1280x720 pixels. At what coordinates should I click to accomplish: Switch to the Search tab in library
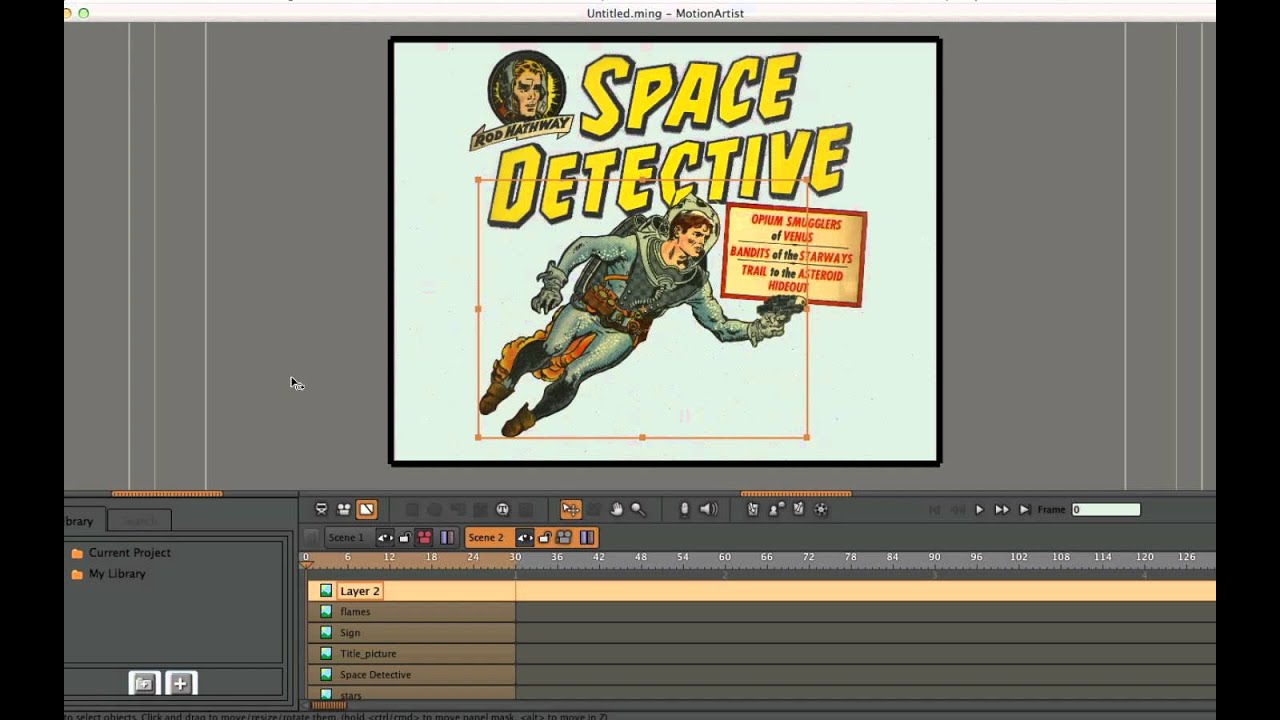pos(139,521)
